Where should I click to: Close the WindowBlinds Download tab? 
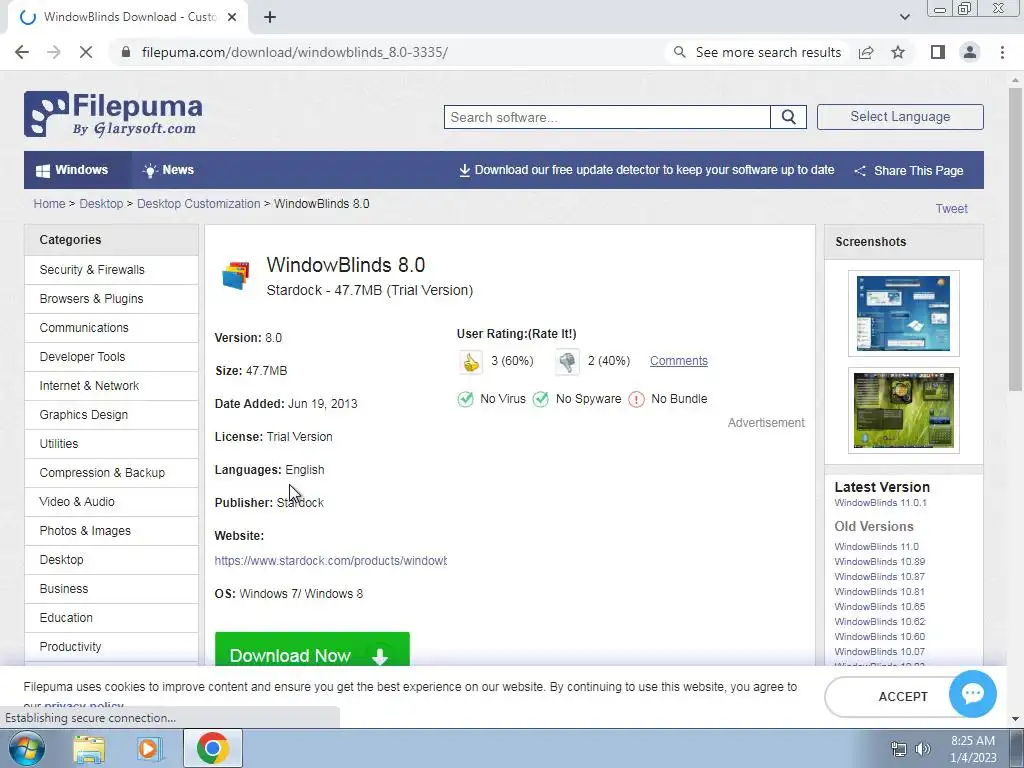[232, 17]
